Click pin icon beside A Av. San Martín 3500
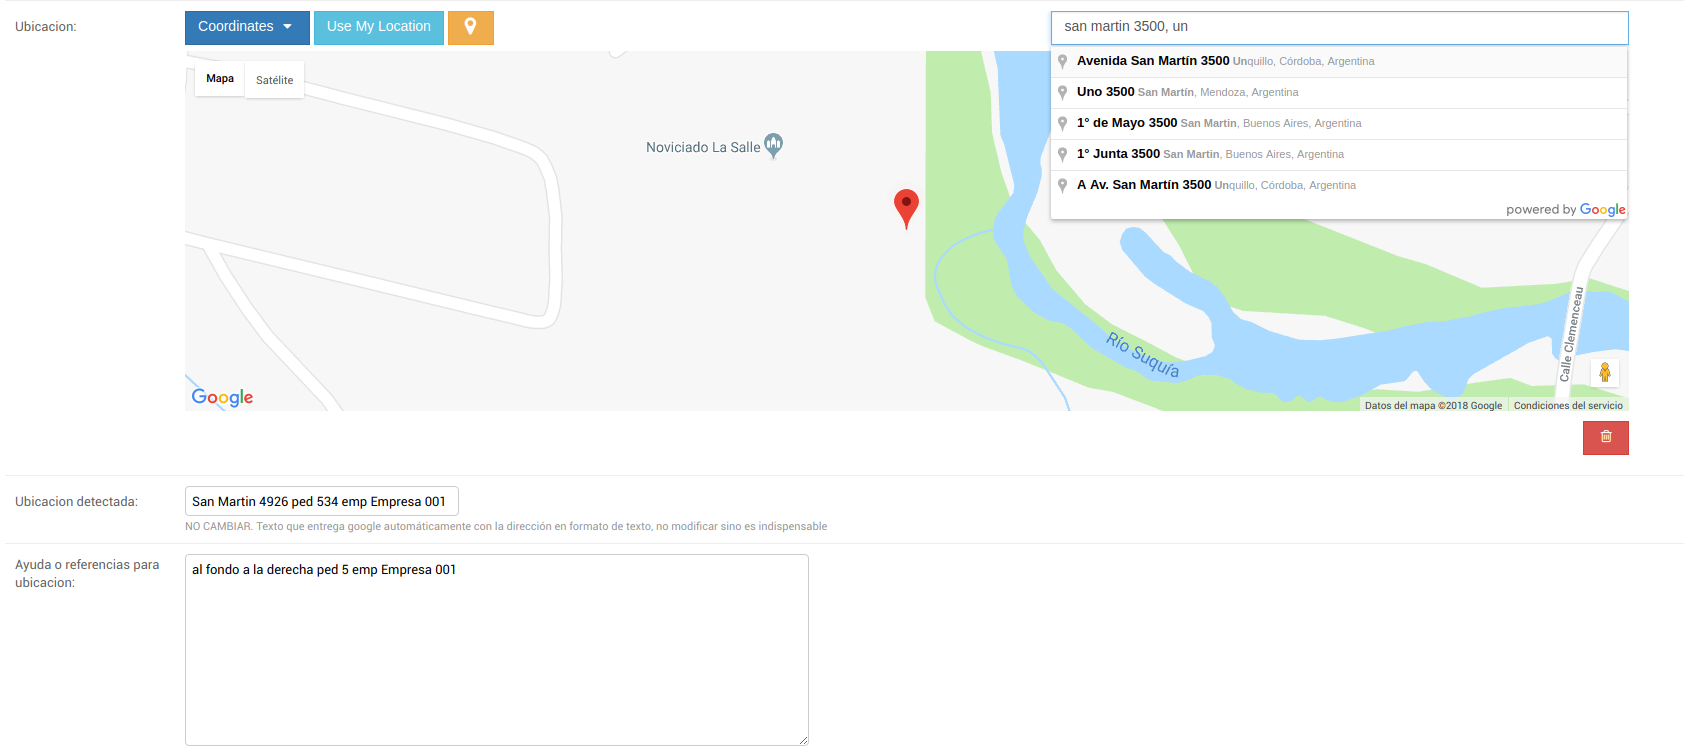 coord(1063,185)
